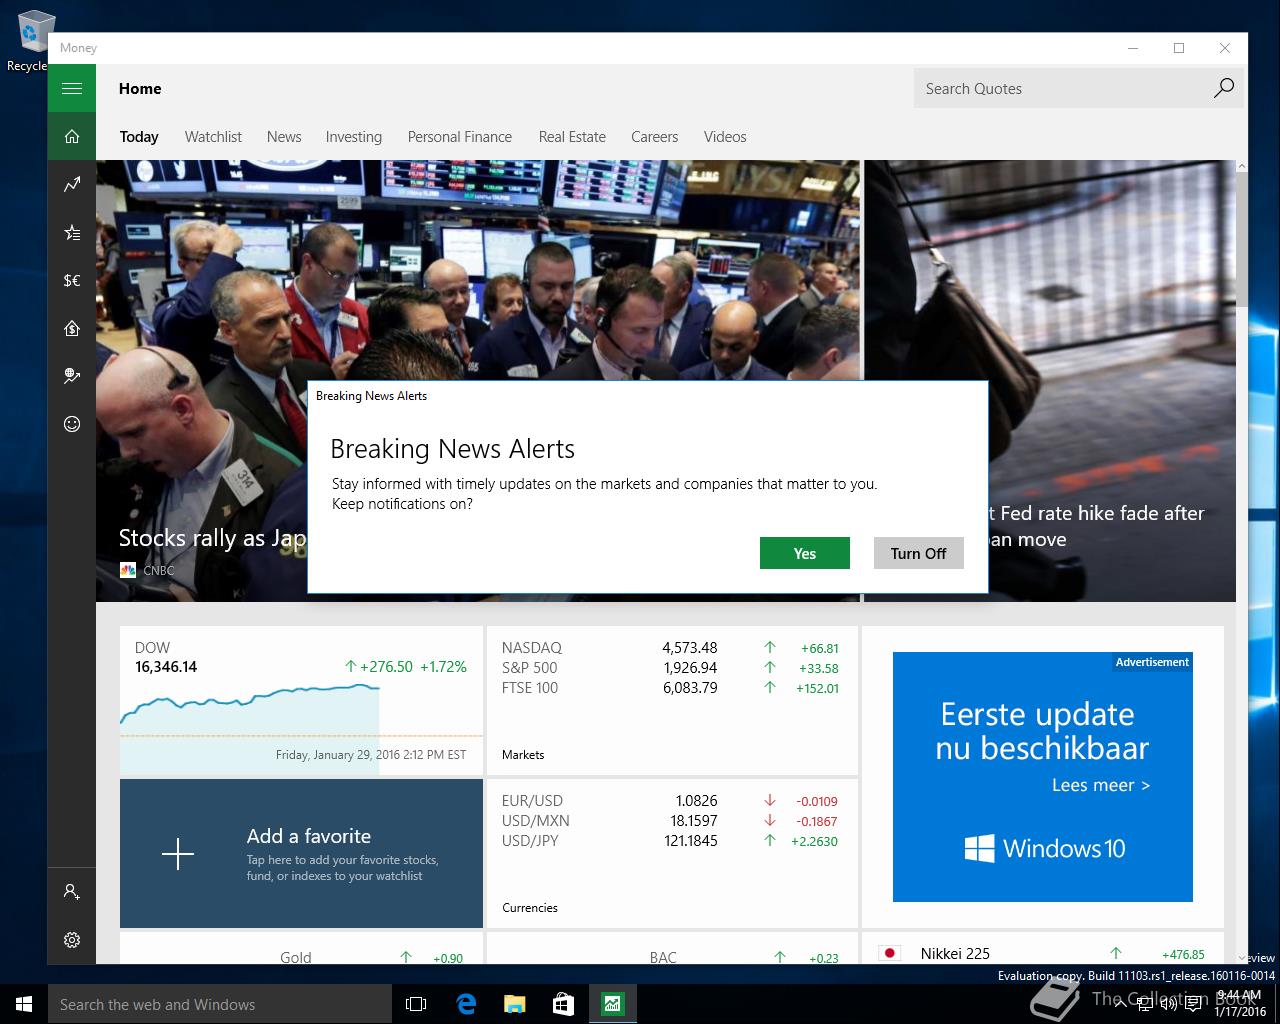
Task: Click the FTSE 100 row
Action: point(671,688)
